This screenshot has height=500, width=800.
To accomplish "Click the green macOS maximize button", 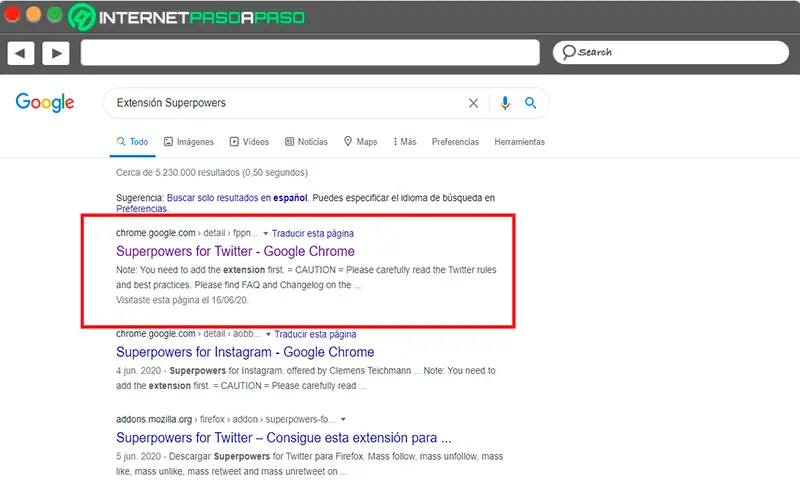I will pos(55,14).
